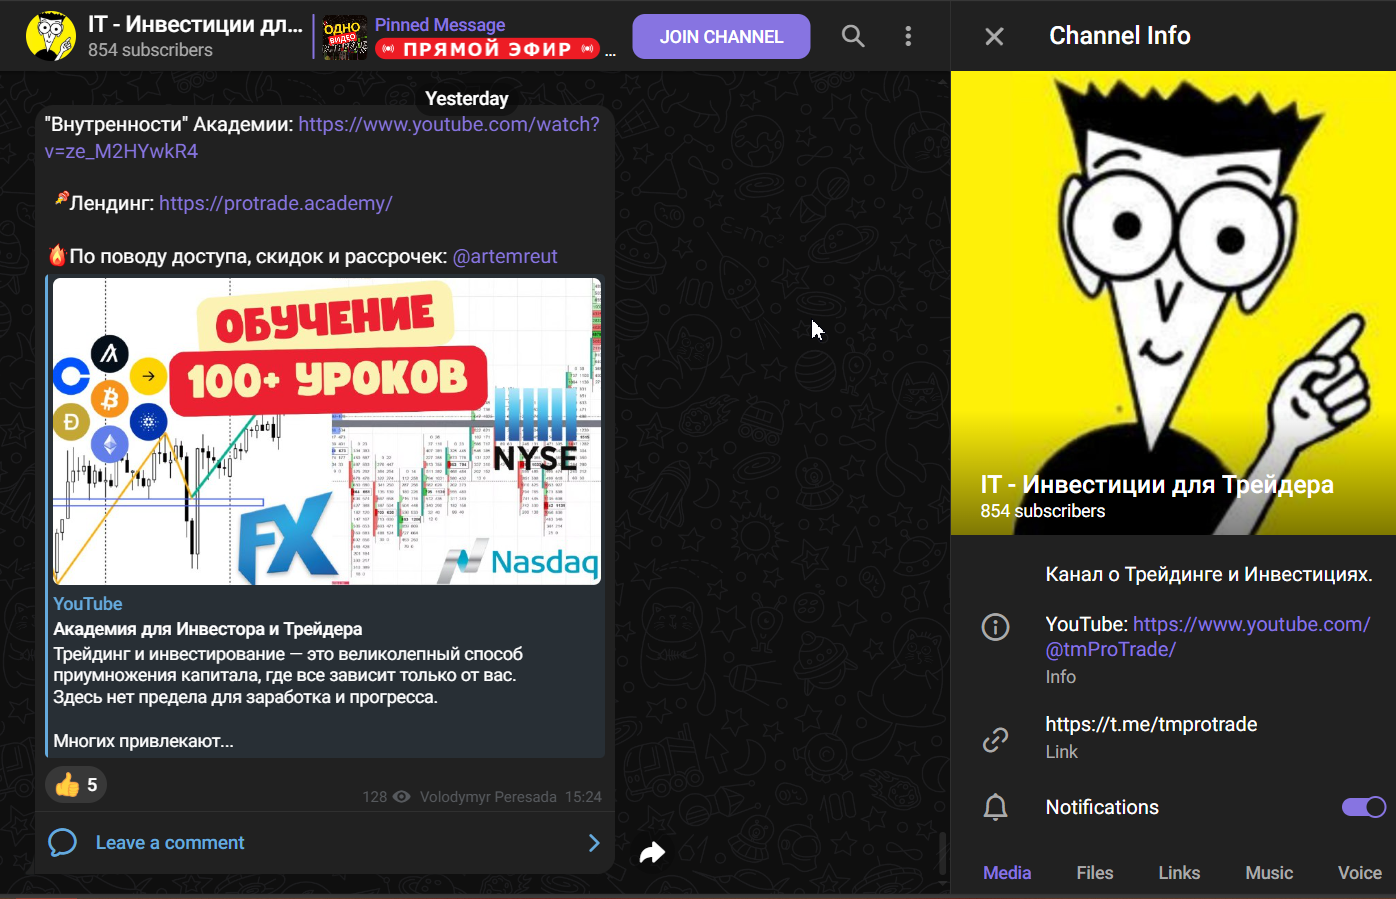Switch to the Links tab
This screenshot has height=899, width=1396.
tap(1179, 873)
